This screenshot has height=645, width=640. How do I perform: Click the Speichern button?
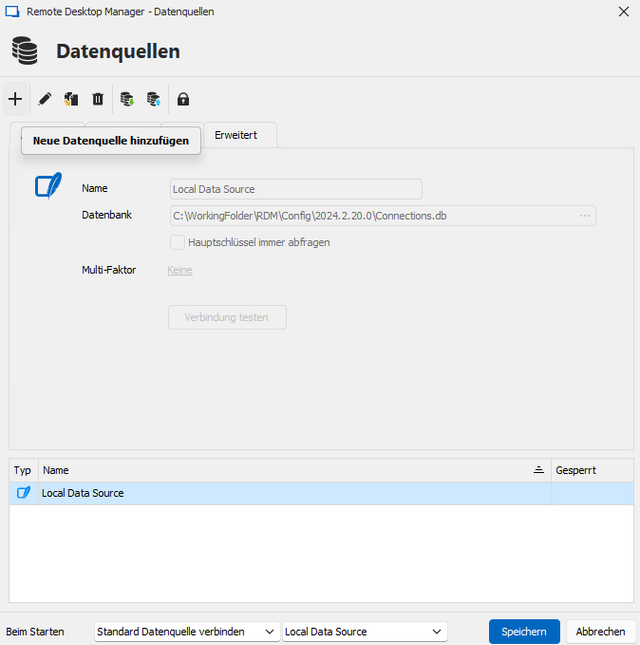[524, 631]
